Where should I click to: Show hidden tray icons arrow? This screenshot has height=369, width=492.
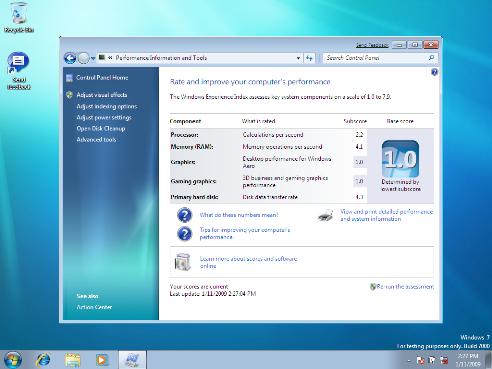point(409,361)
